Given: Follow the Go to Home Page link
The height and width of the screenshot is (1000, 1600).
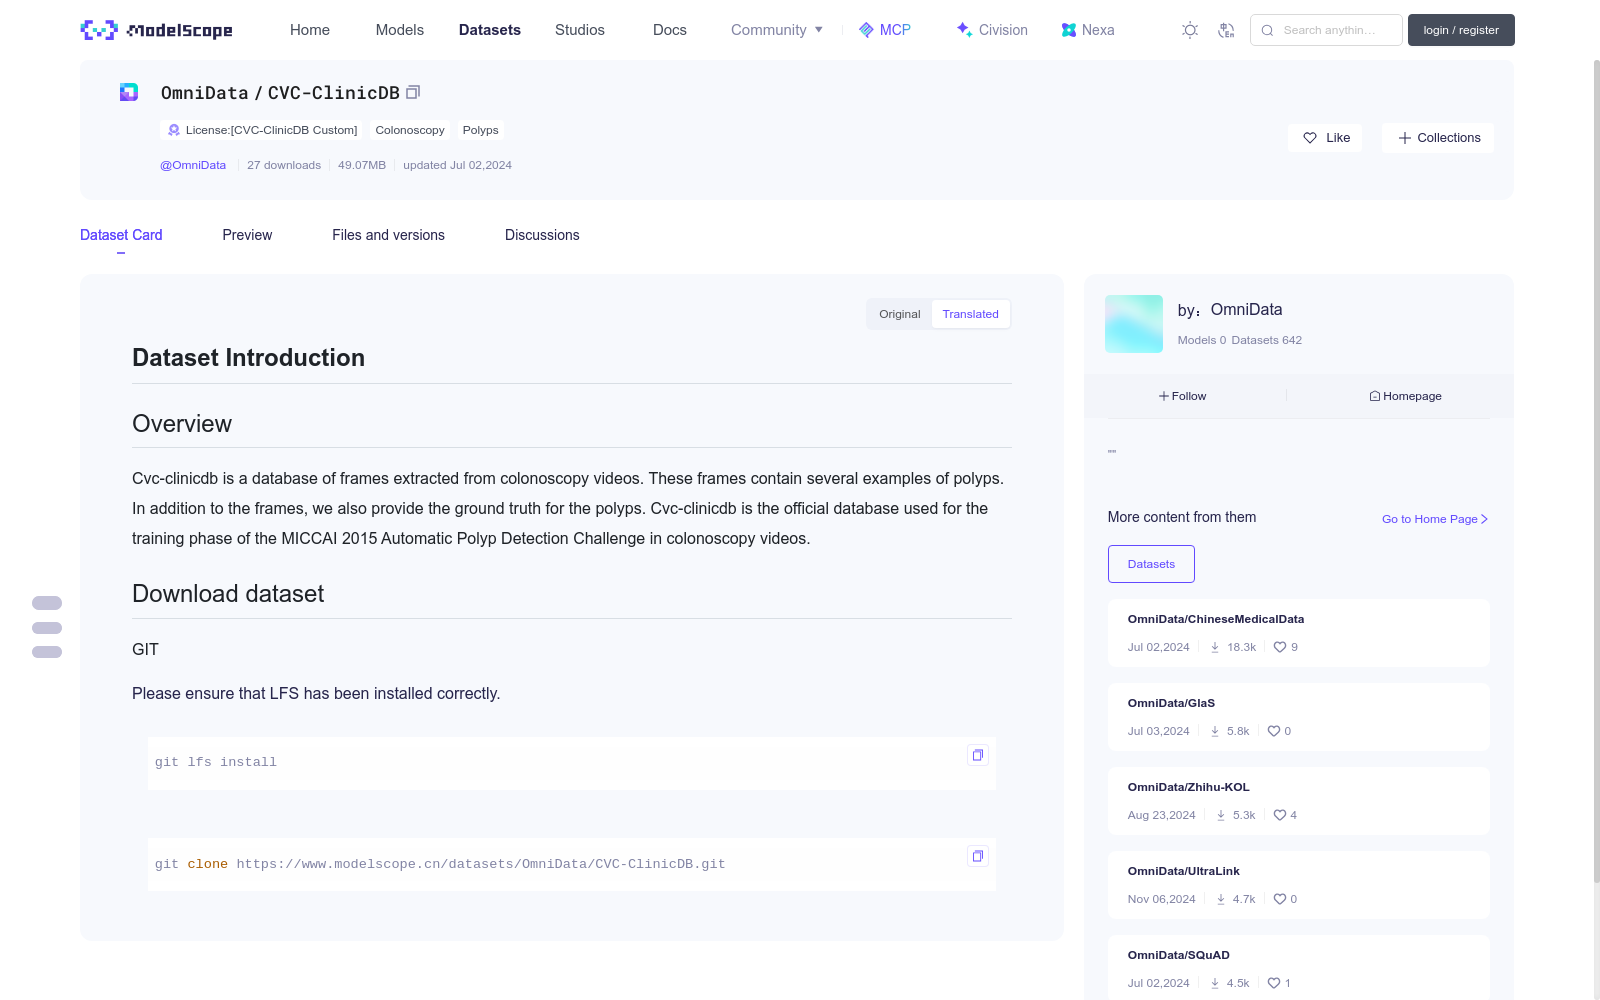Looking at the screenshot, I should pos(1435,519).
